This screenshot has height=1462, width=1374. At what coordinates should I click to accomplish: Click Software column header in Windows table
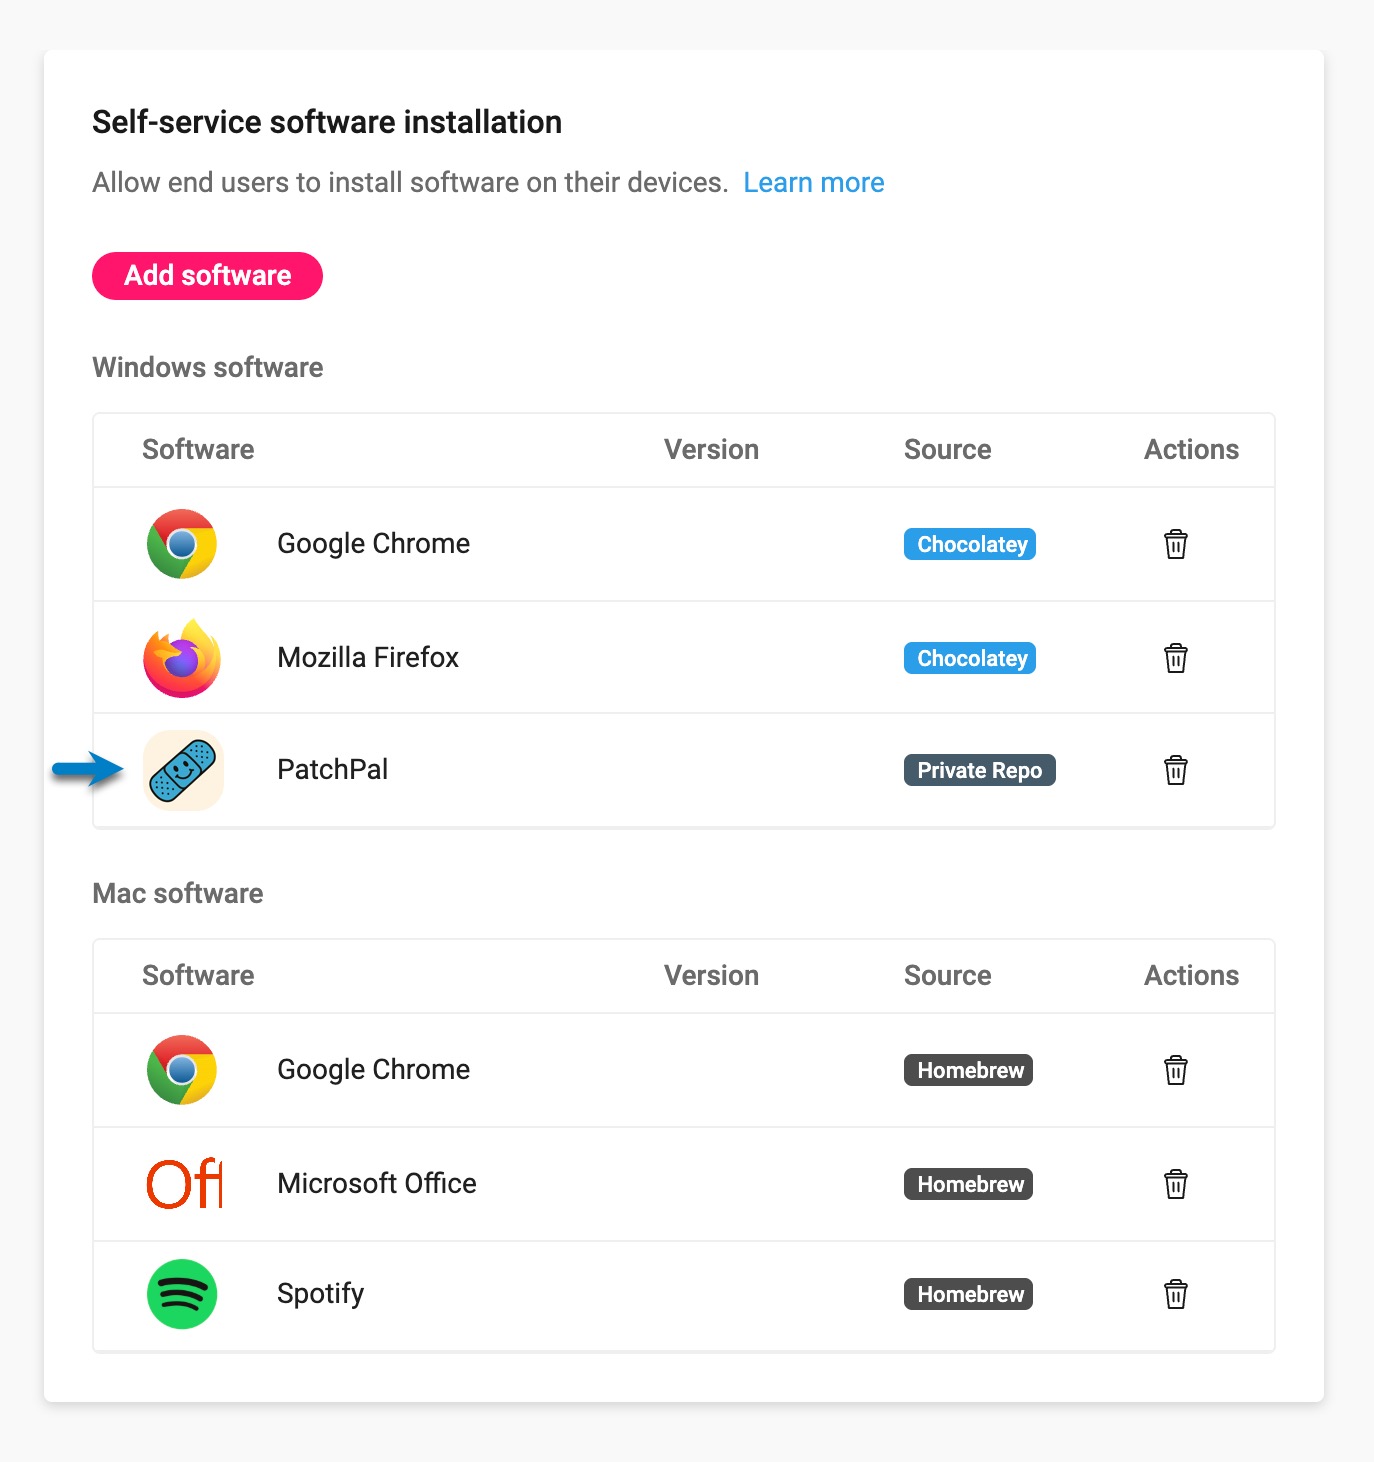coord(198,450)
